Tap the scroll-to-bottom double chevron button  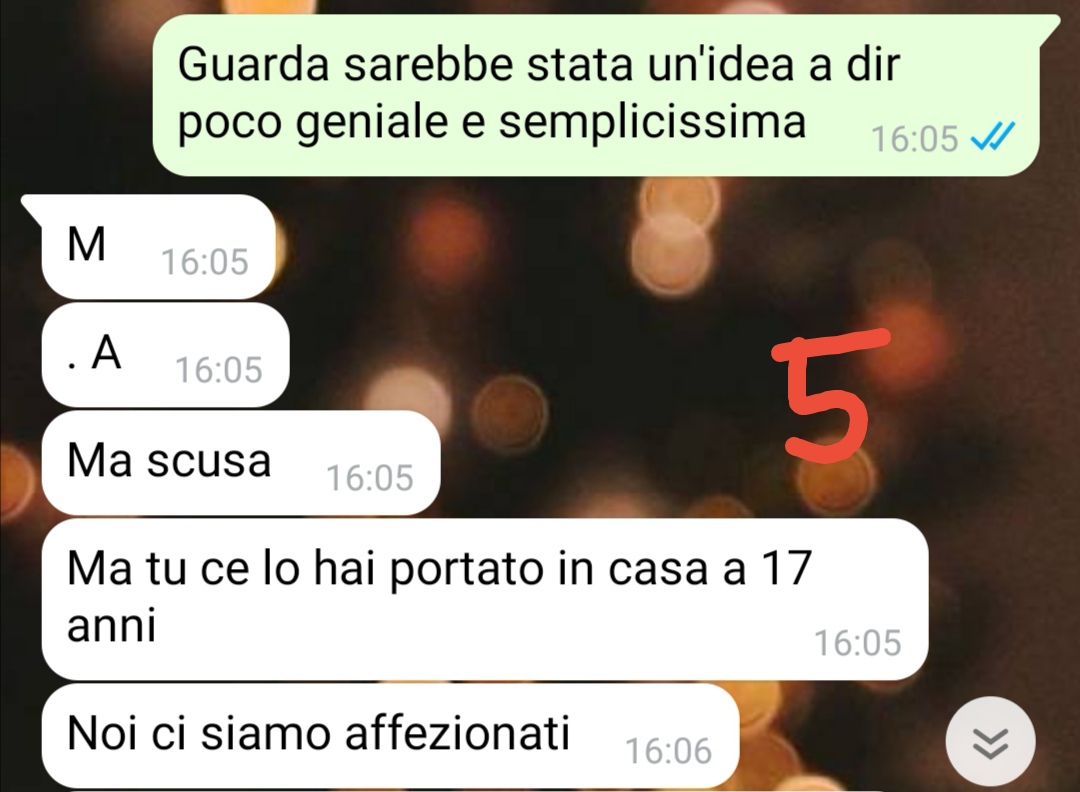990,742
